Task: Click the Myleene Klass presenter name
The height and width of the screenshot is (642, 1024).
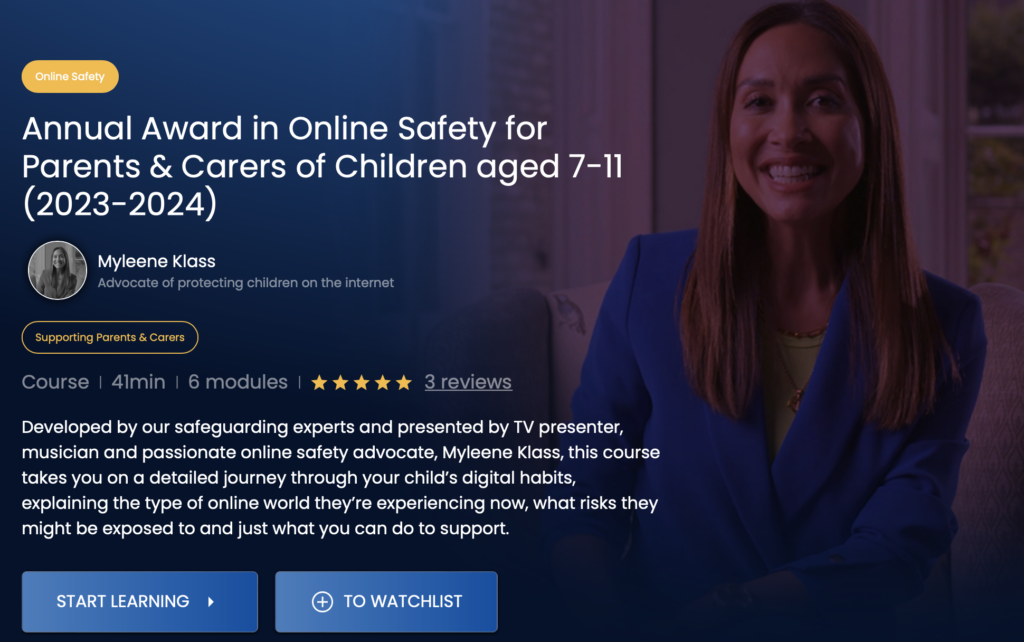Action: [x=157, y=261]
